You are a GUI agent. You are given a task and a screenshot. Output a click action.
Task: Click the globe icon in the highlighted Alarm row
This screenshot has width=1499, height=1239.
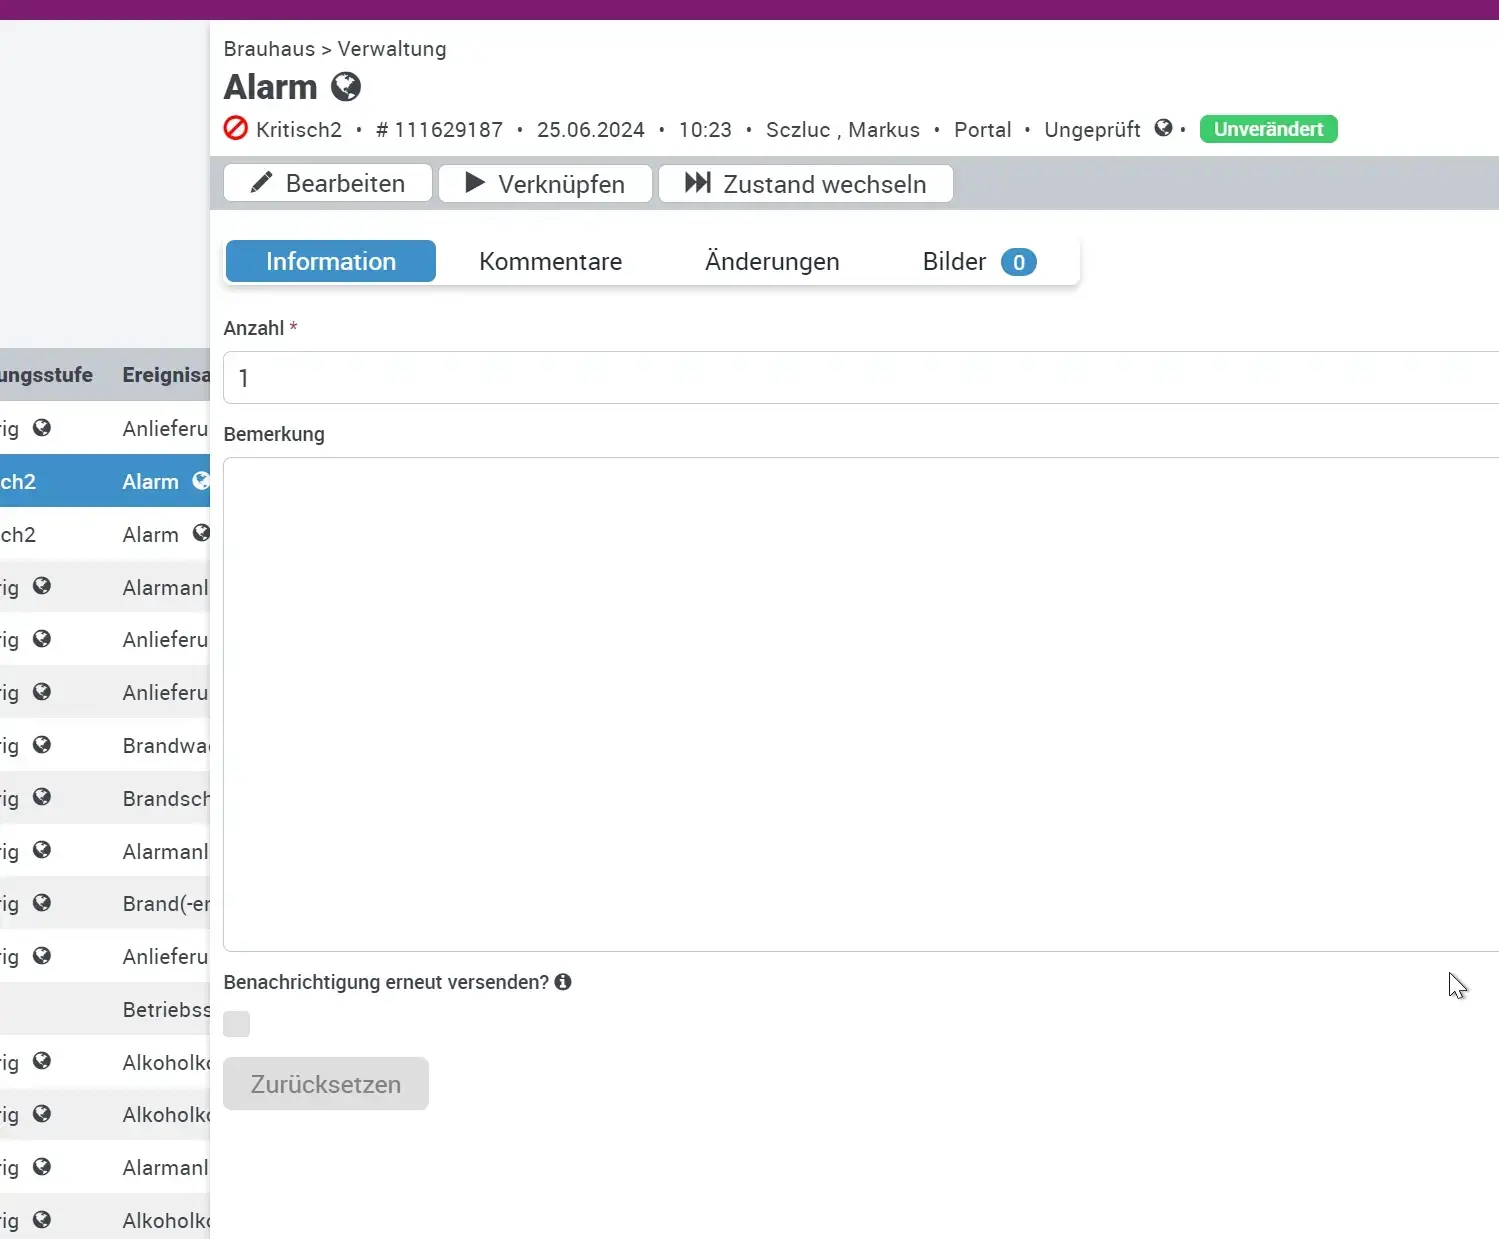(201, 481)
